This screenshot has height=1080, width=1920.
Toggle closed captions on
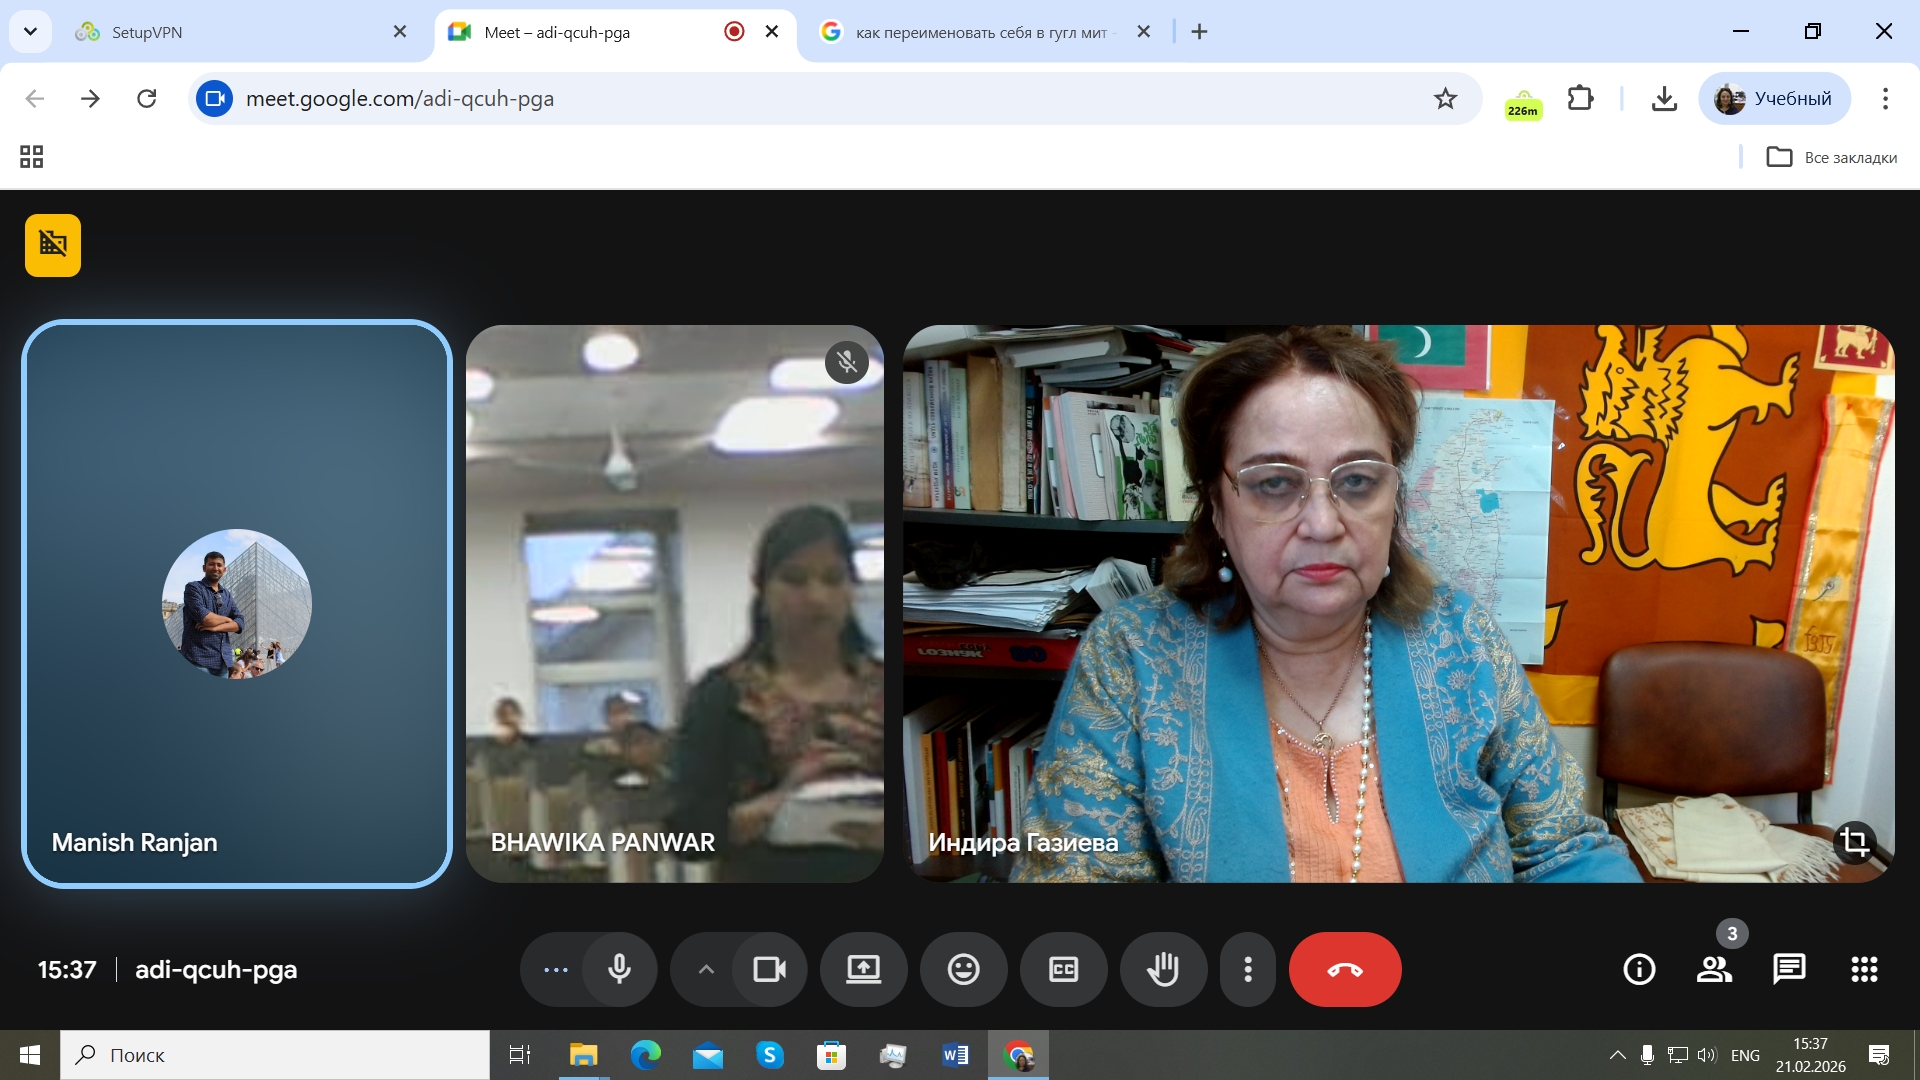1063,969
